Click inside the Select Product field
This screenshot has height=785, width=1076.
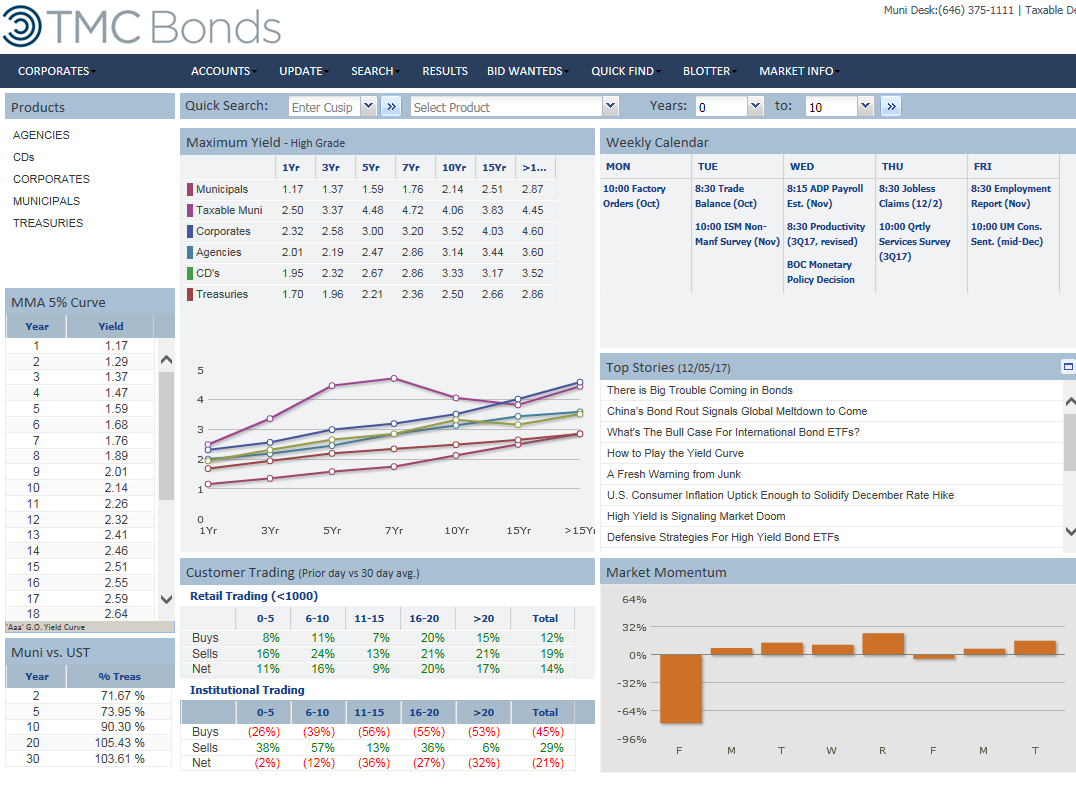tap(506, 107)
